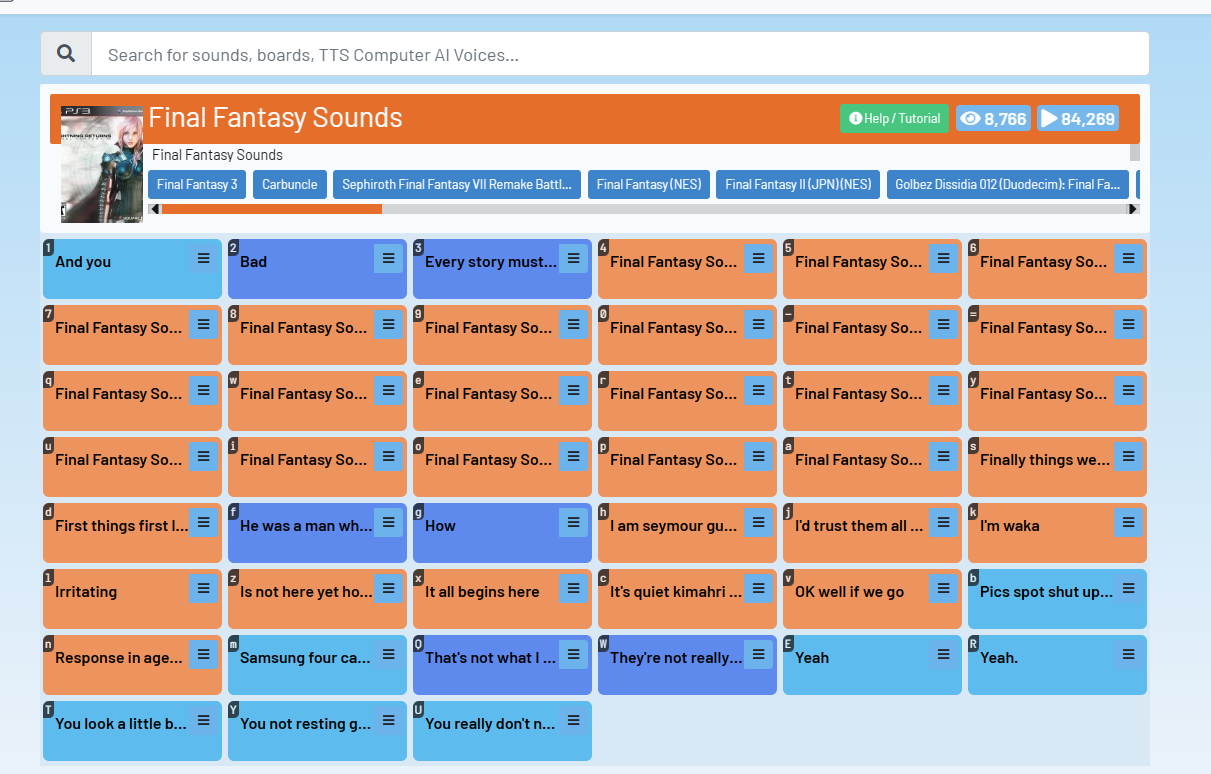The image size is (1211, 774).
Task: Click the search magnifier icon
Action: (66, 54)
